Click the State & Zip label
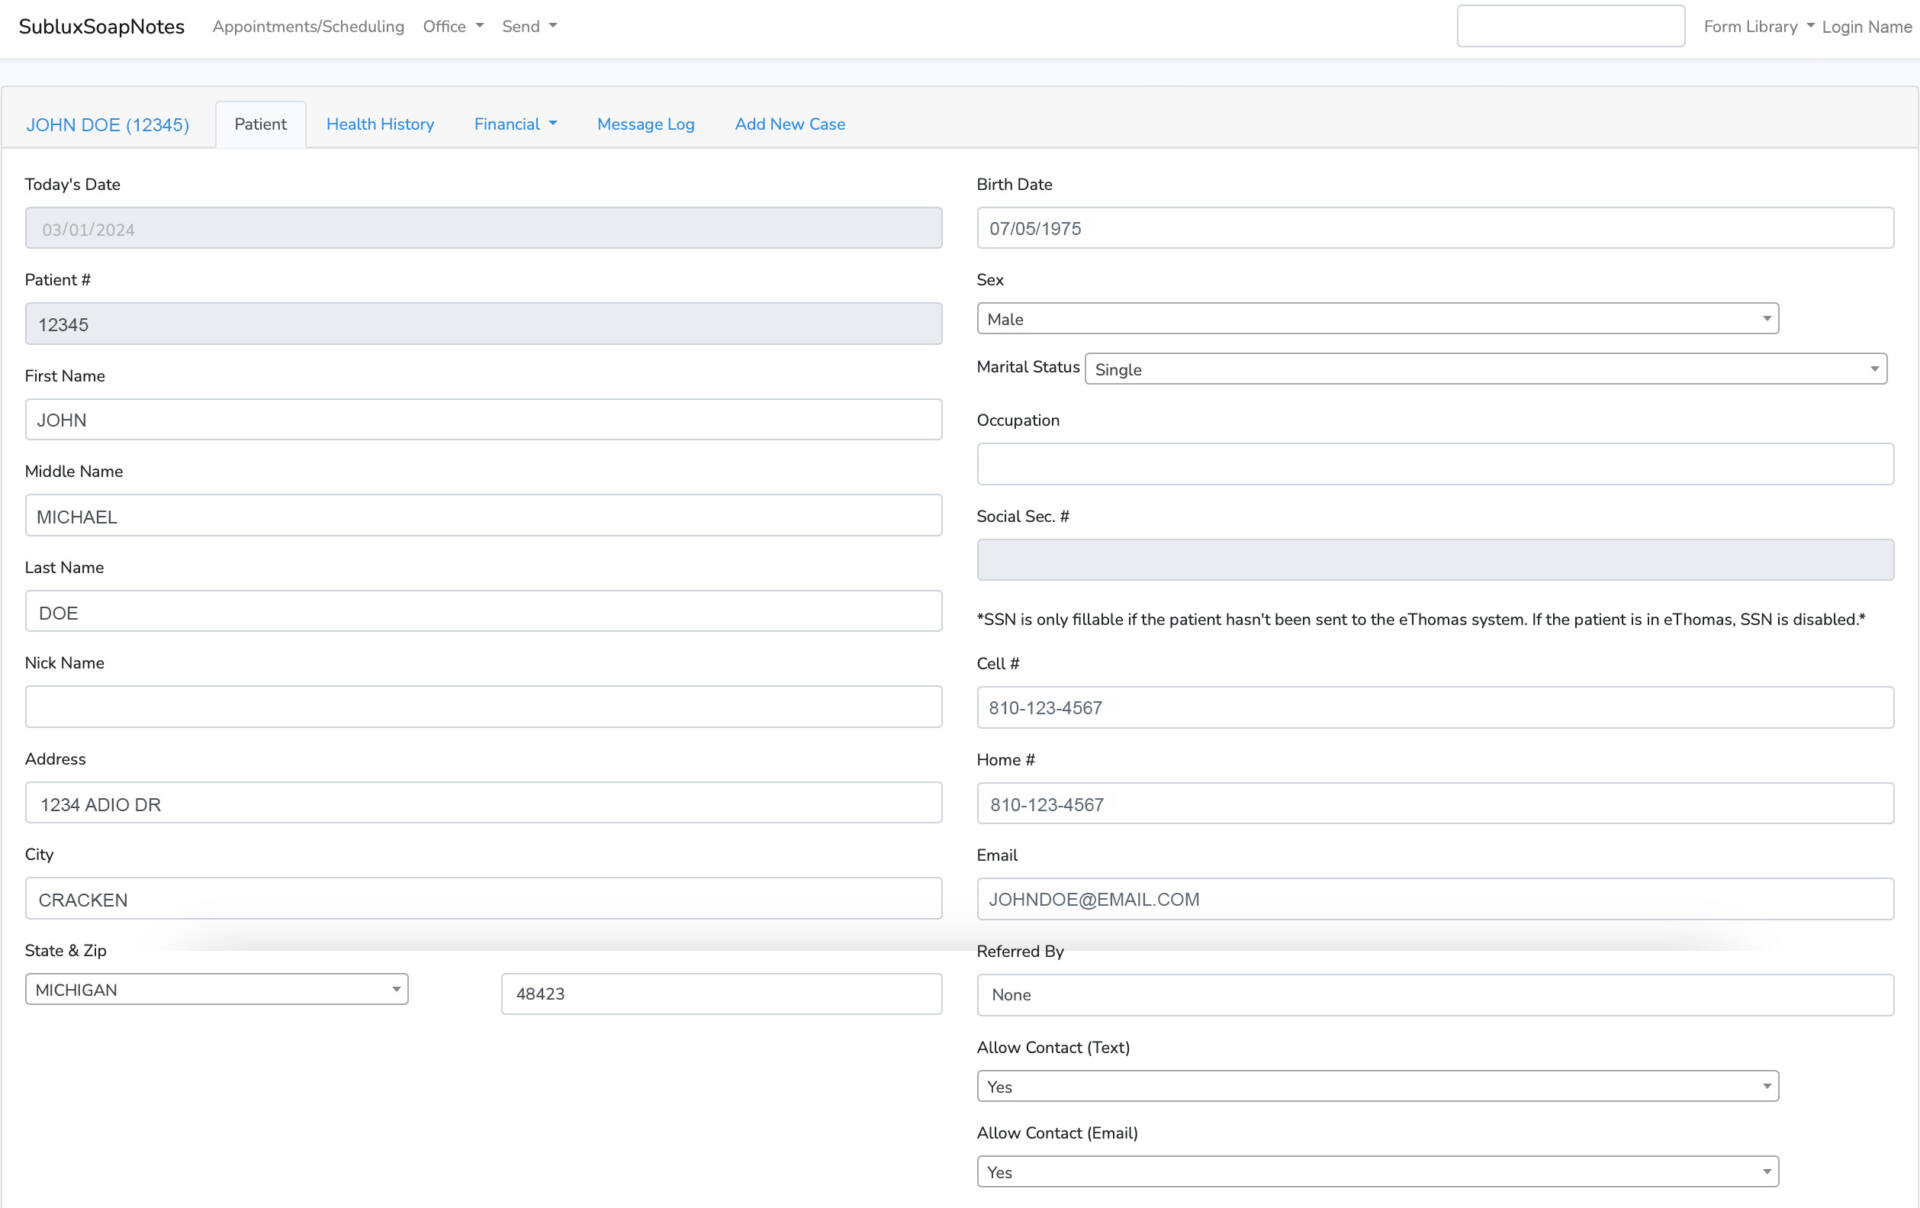1920x1208 pixels. (x=65, y=951)
